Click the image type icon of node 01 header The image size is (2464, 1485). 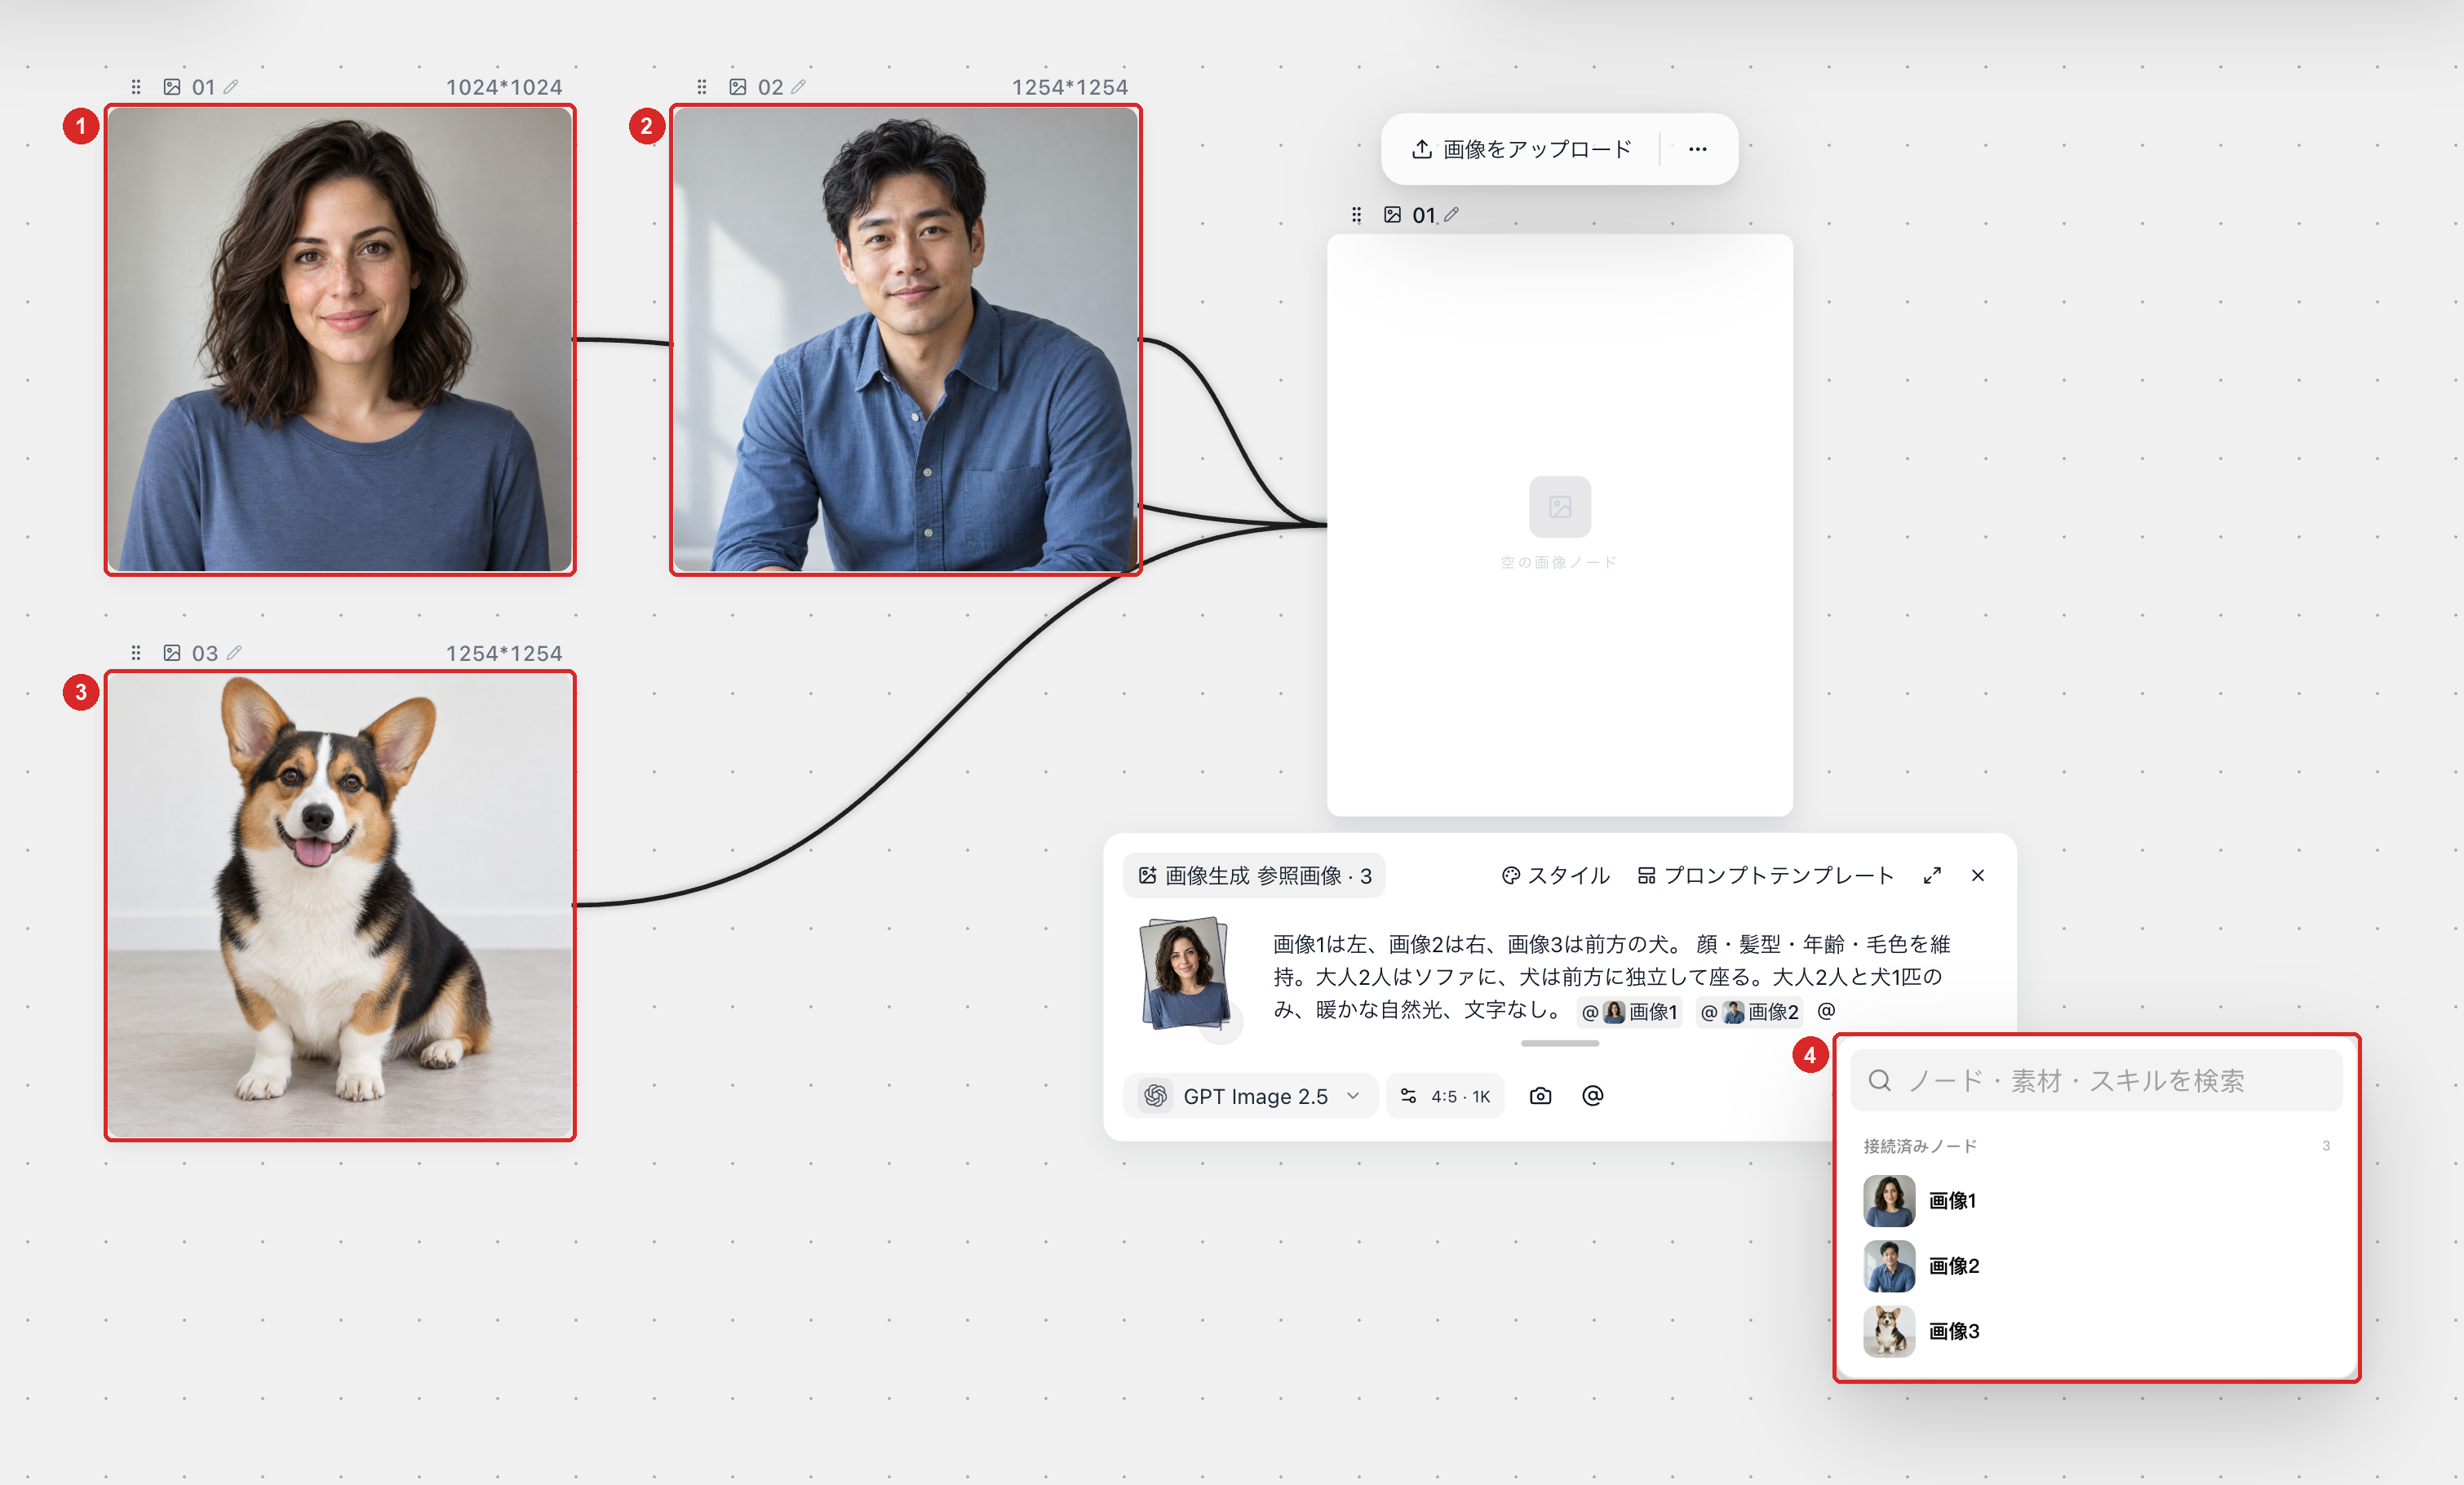172,87
